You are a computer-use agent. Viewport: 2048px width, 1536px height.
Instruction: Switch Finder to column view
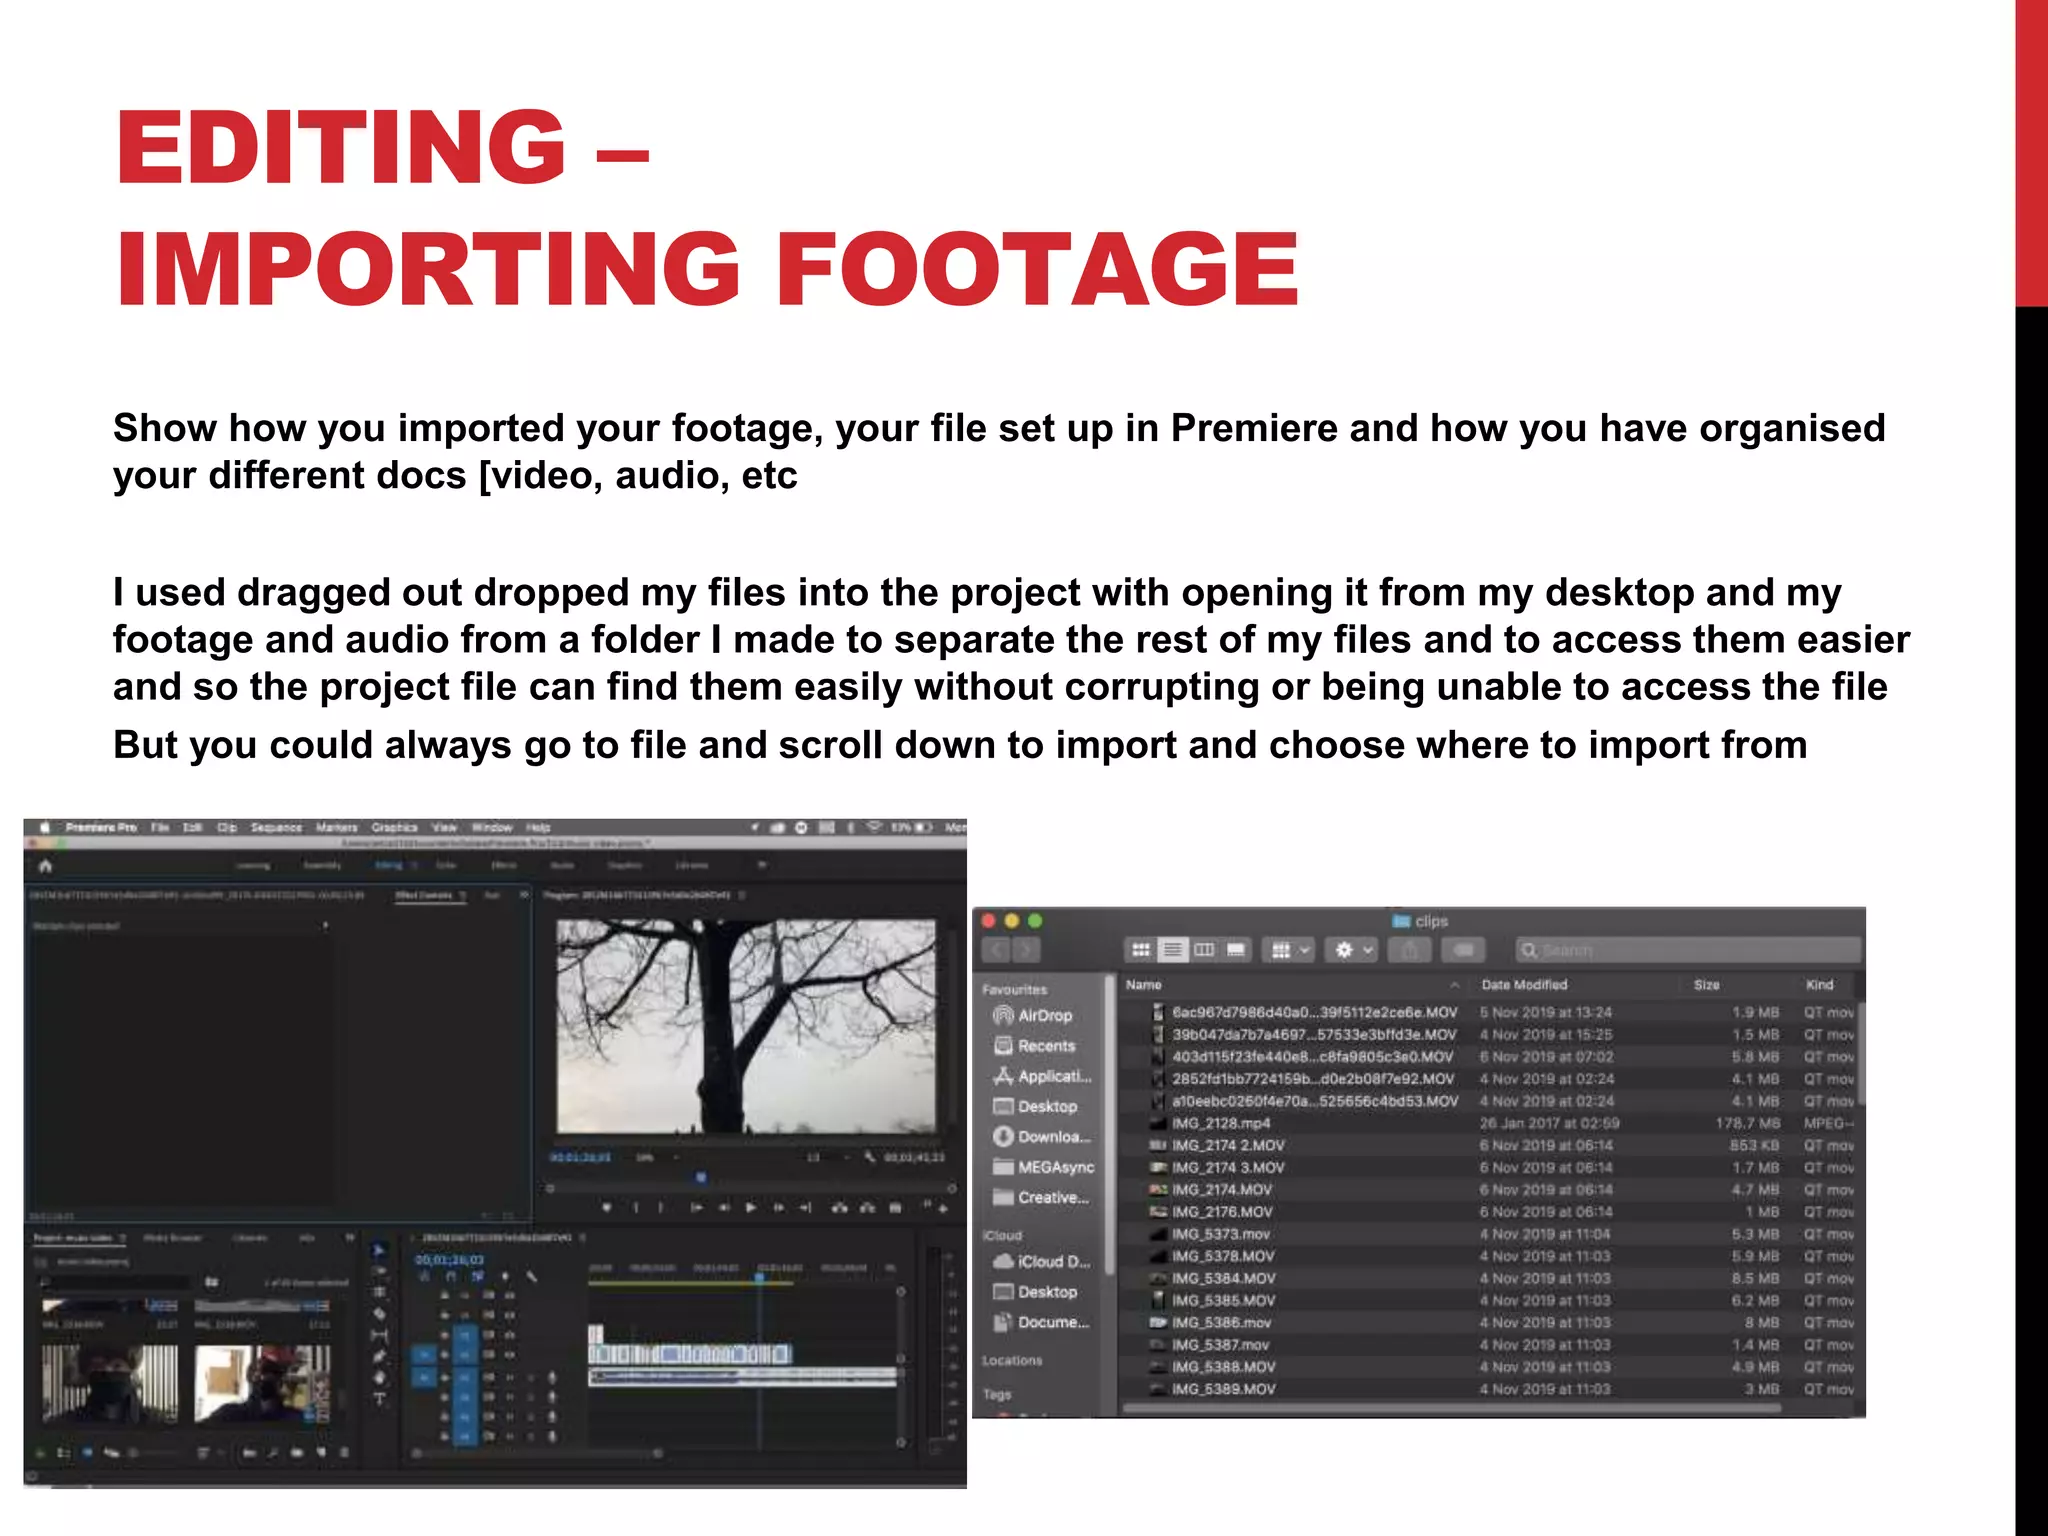pyautogui.click(x=1204, y=949)
